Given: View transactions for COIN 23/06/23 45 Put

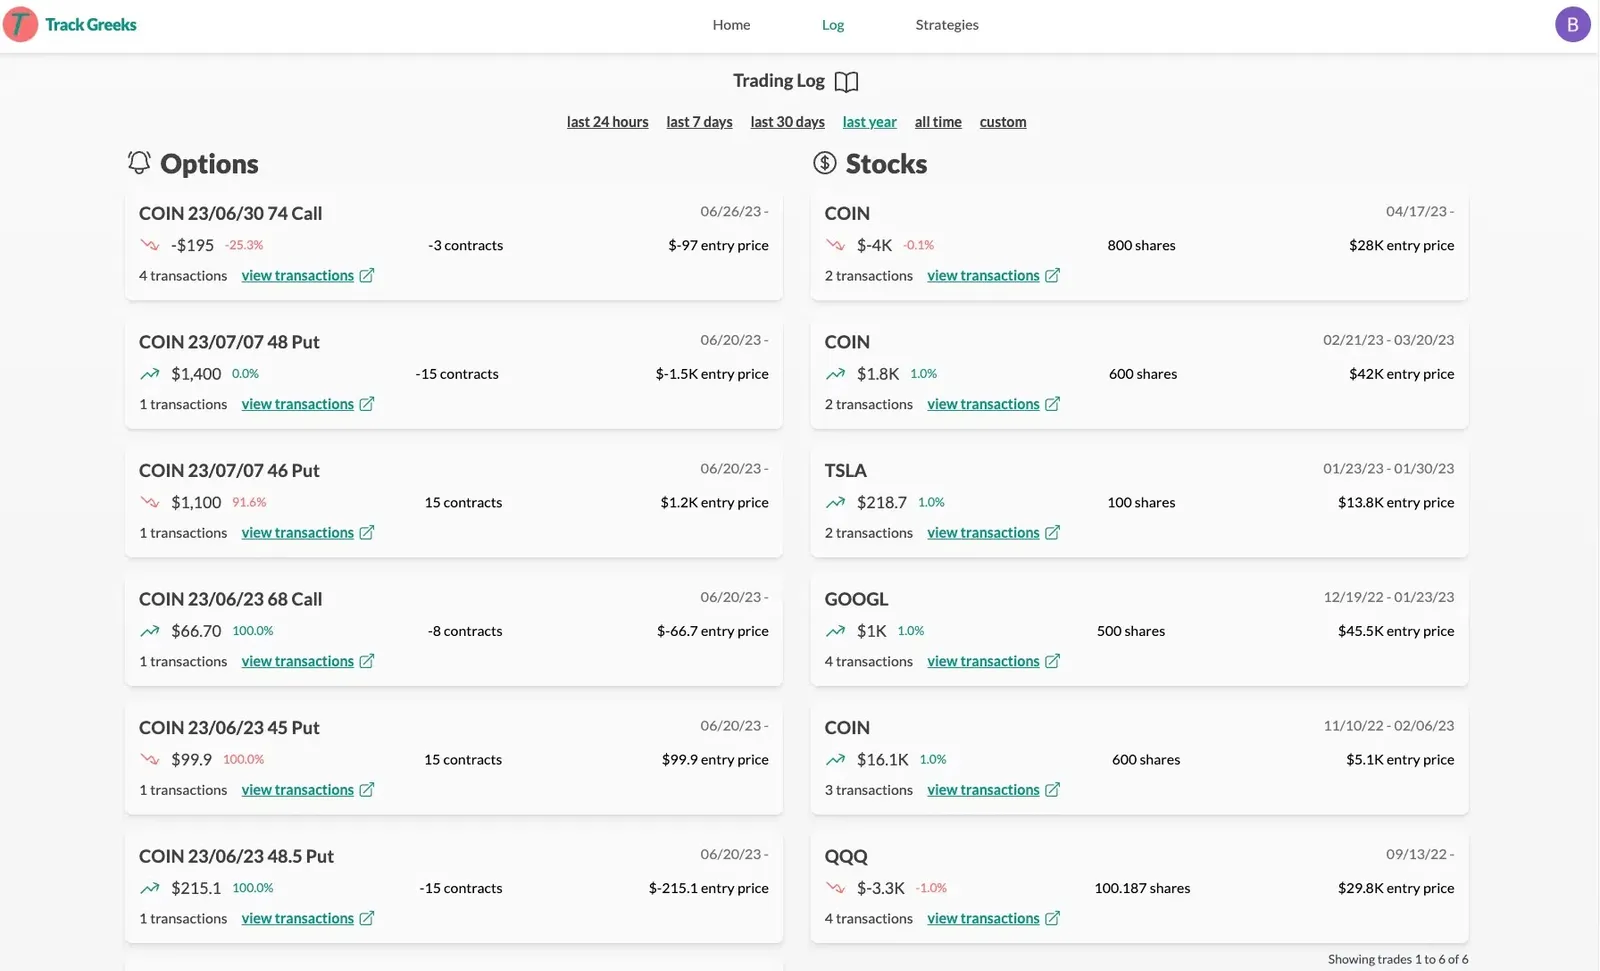Looking at the screenshot, I should click(x=298, y=790).
